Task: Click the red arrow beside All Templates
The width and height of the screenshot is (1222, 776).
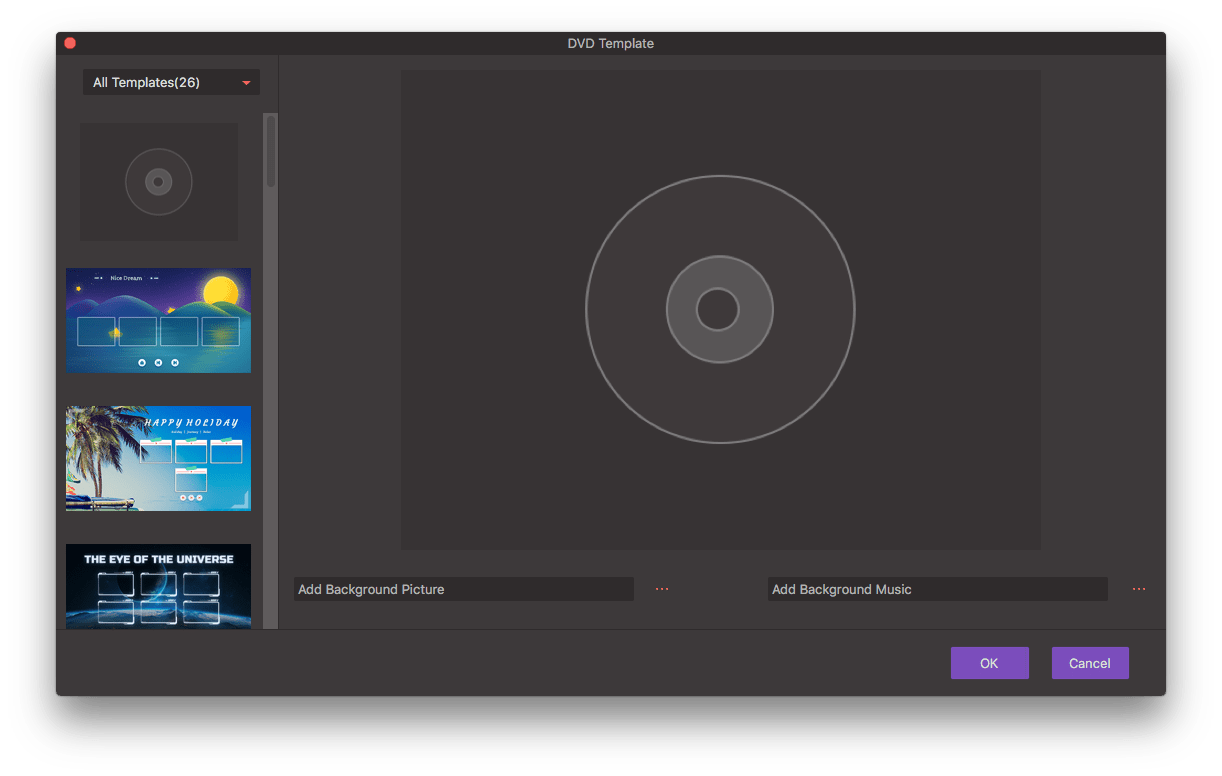Action: [246, 83]
